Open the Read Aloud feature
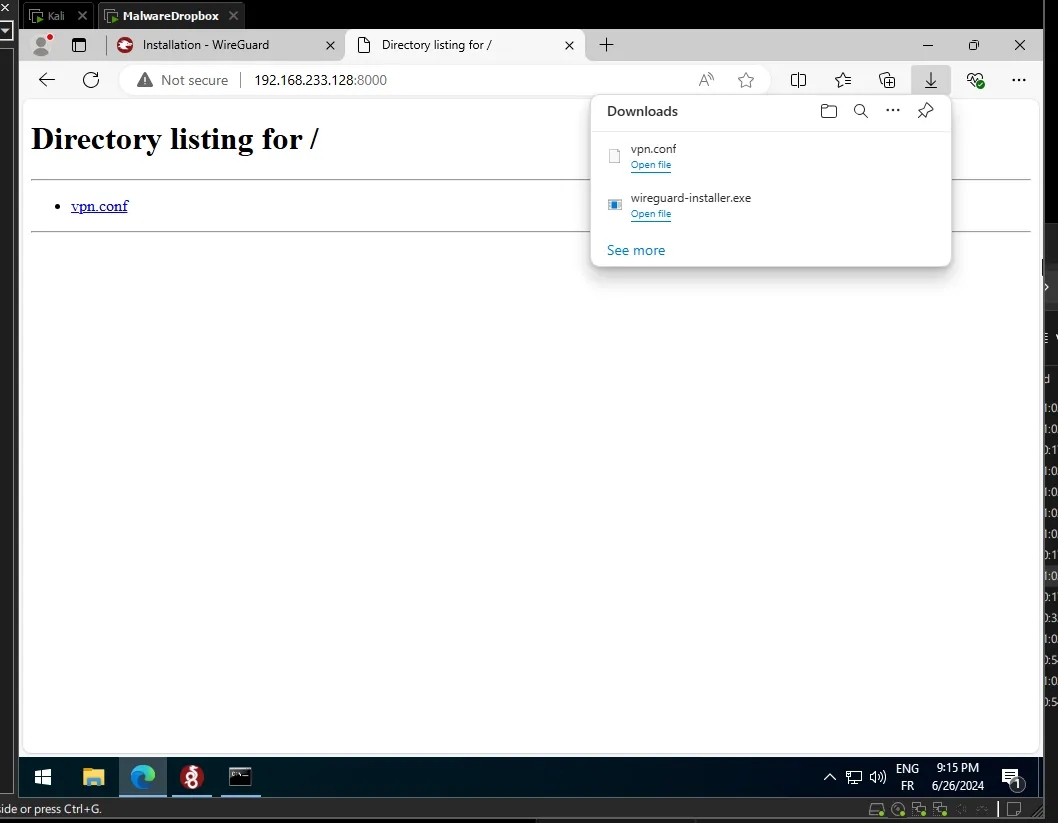The width and height of the screenshot is (1058, 823). pyautogui.click(x=706, y=80)
